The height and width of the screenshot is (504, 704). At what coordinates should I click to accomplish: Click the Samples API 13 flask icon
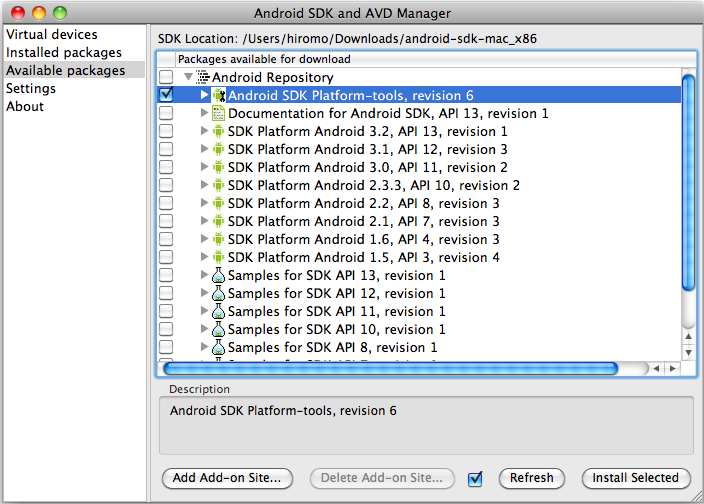click(x=218, y=275)
